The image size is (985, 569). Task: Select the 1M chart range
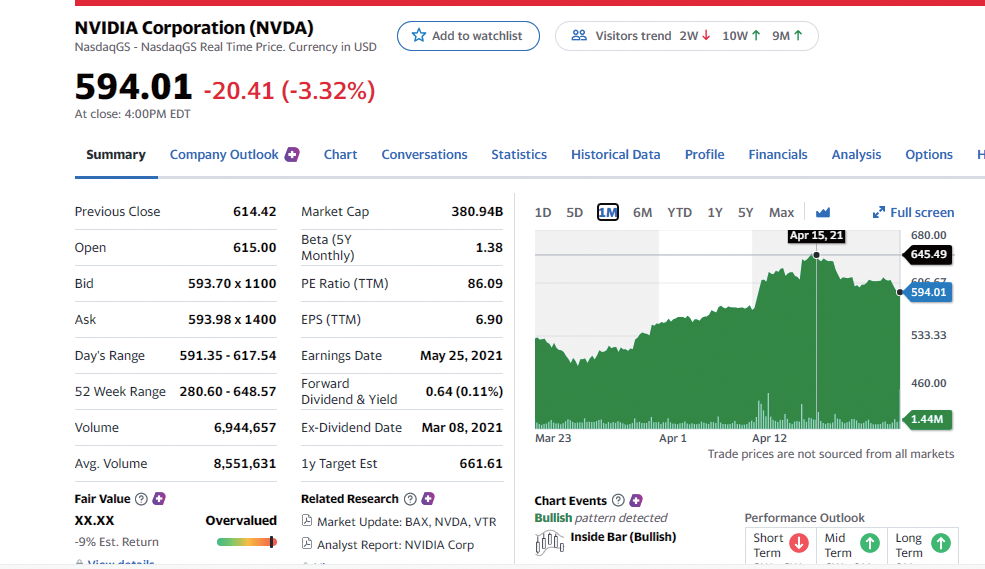(607, 212)
